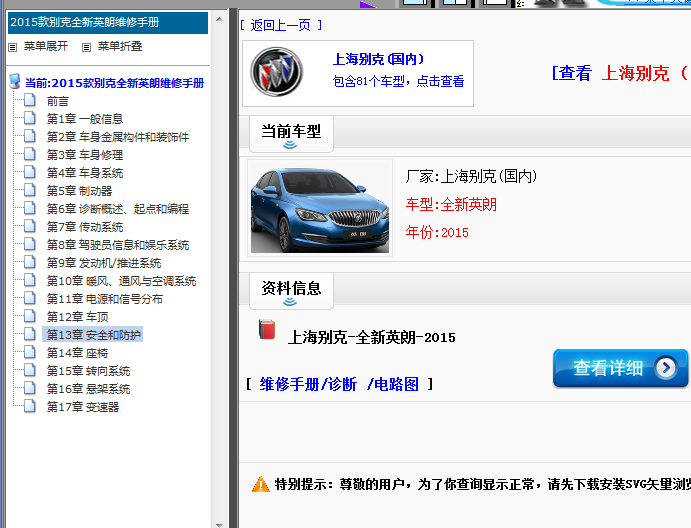Click the sidebar scrollbar down arrow

[x=219, y=524]
